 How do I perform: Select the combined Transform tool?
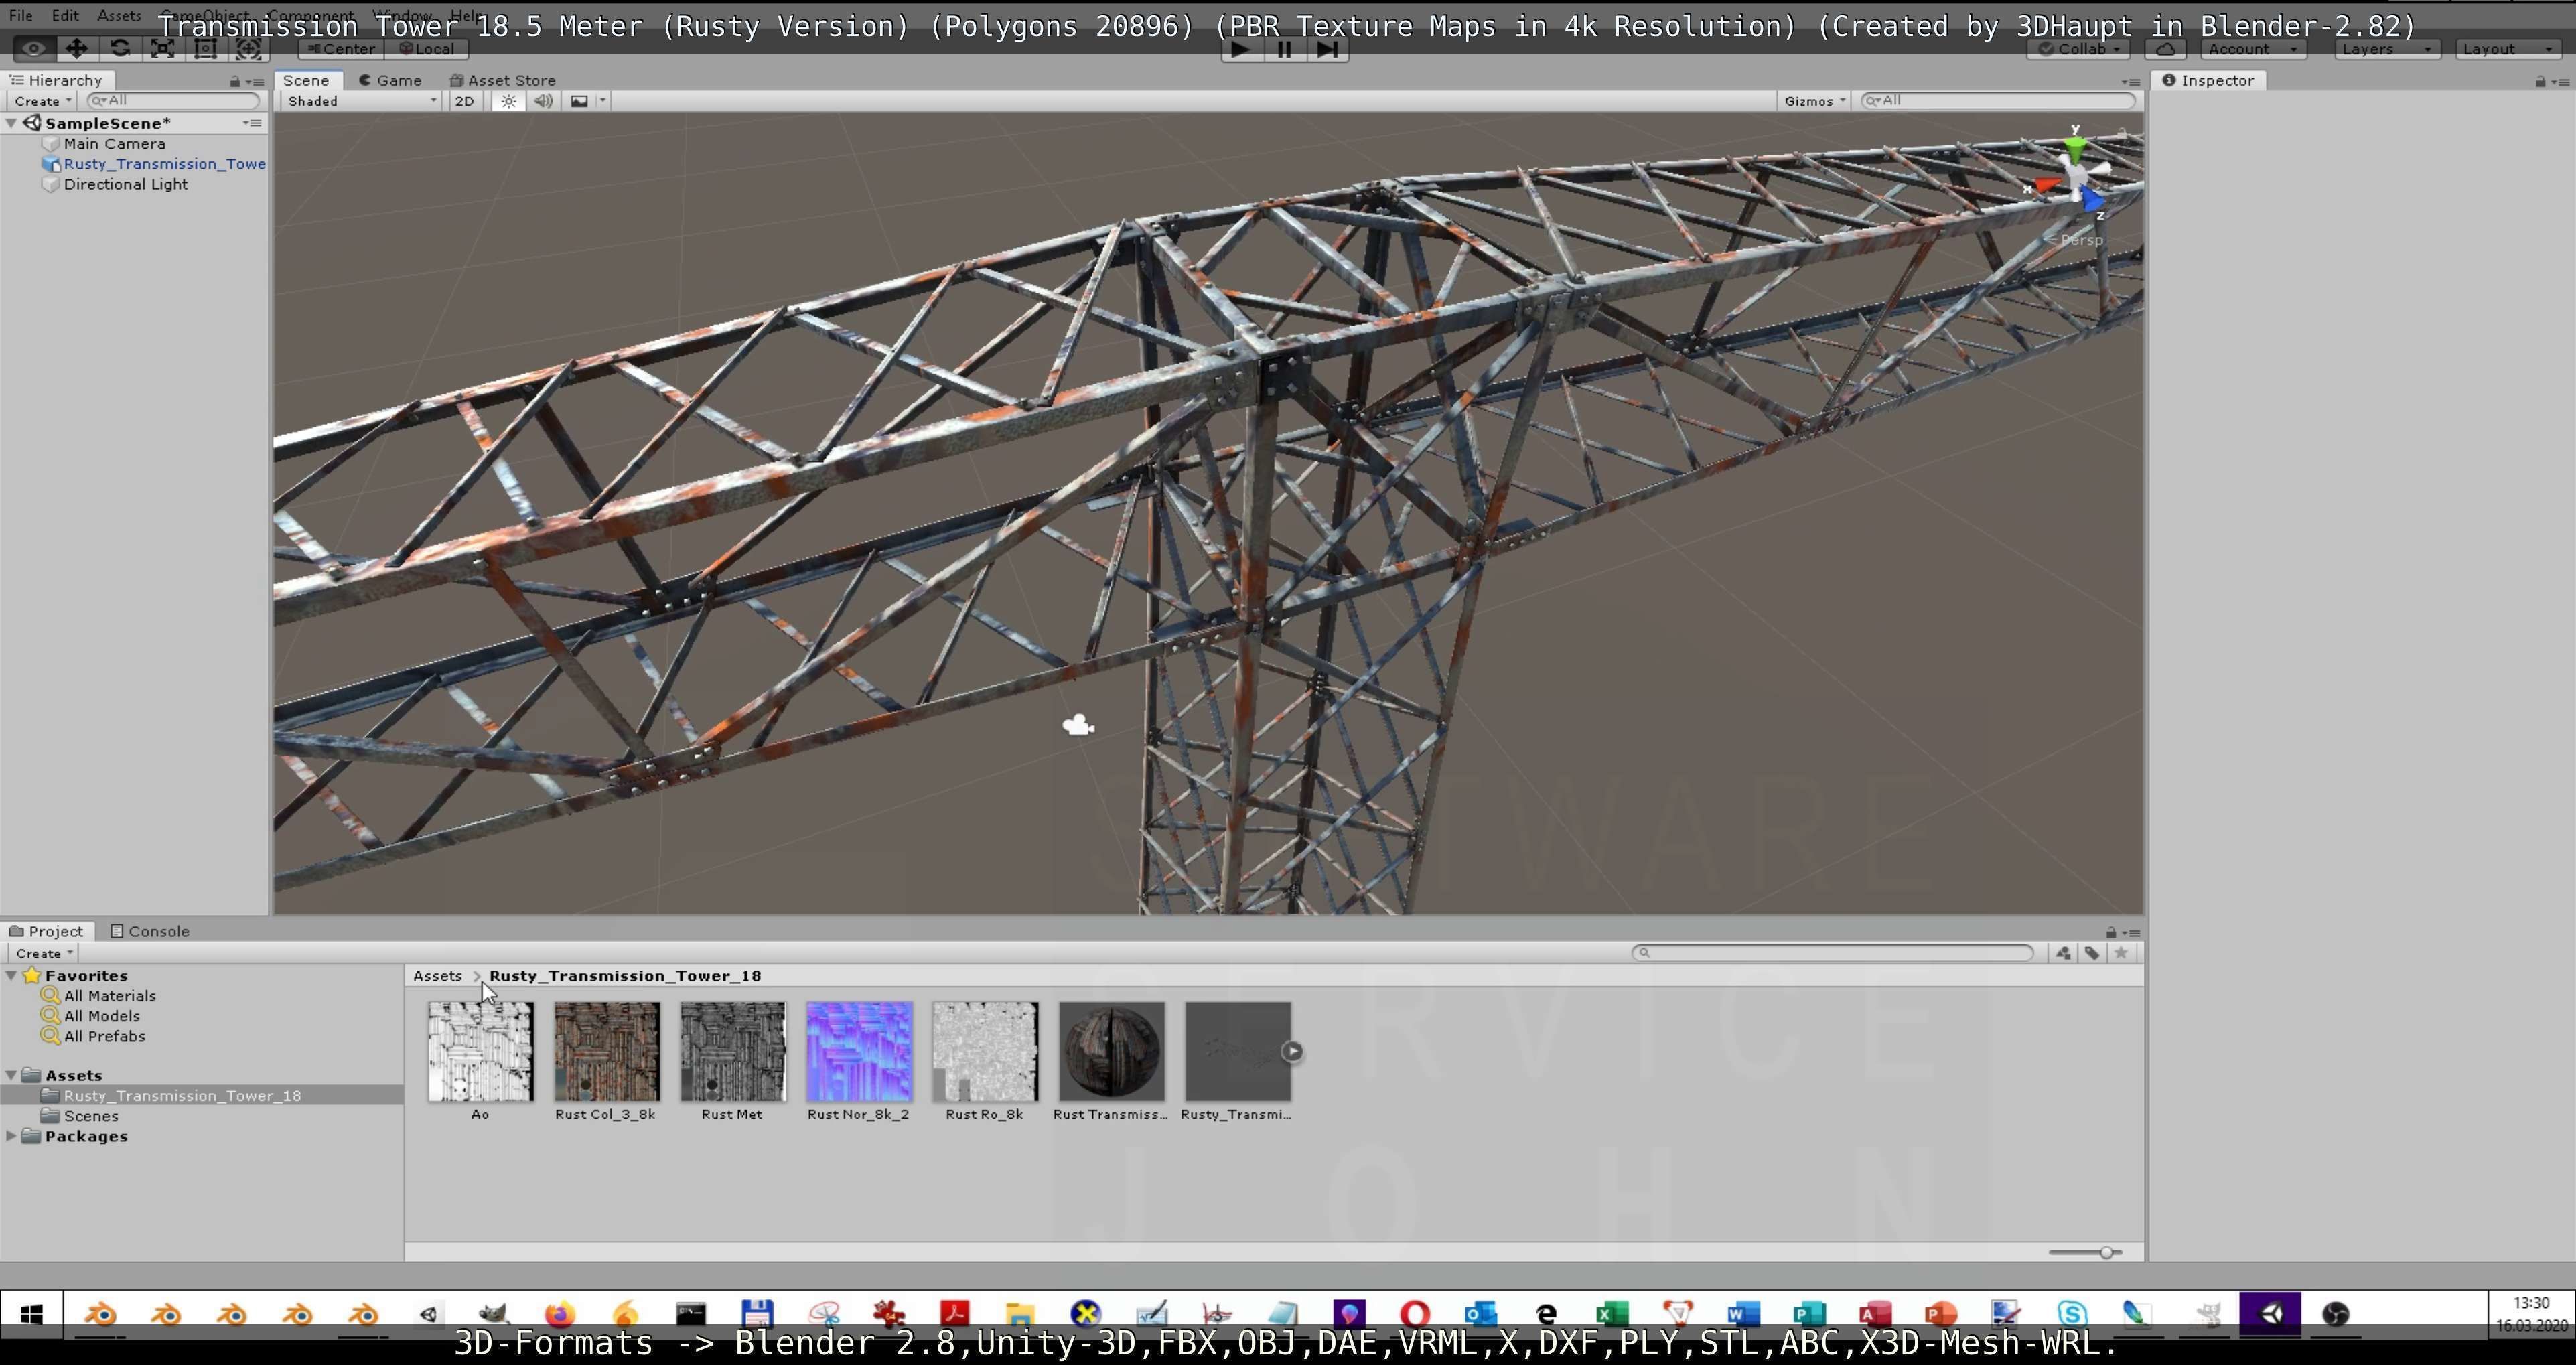click(249, 48)
